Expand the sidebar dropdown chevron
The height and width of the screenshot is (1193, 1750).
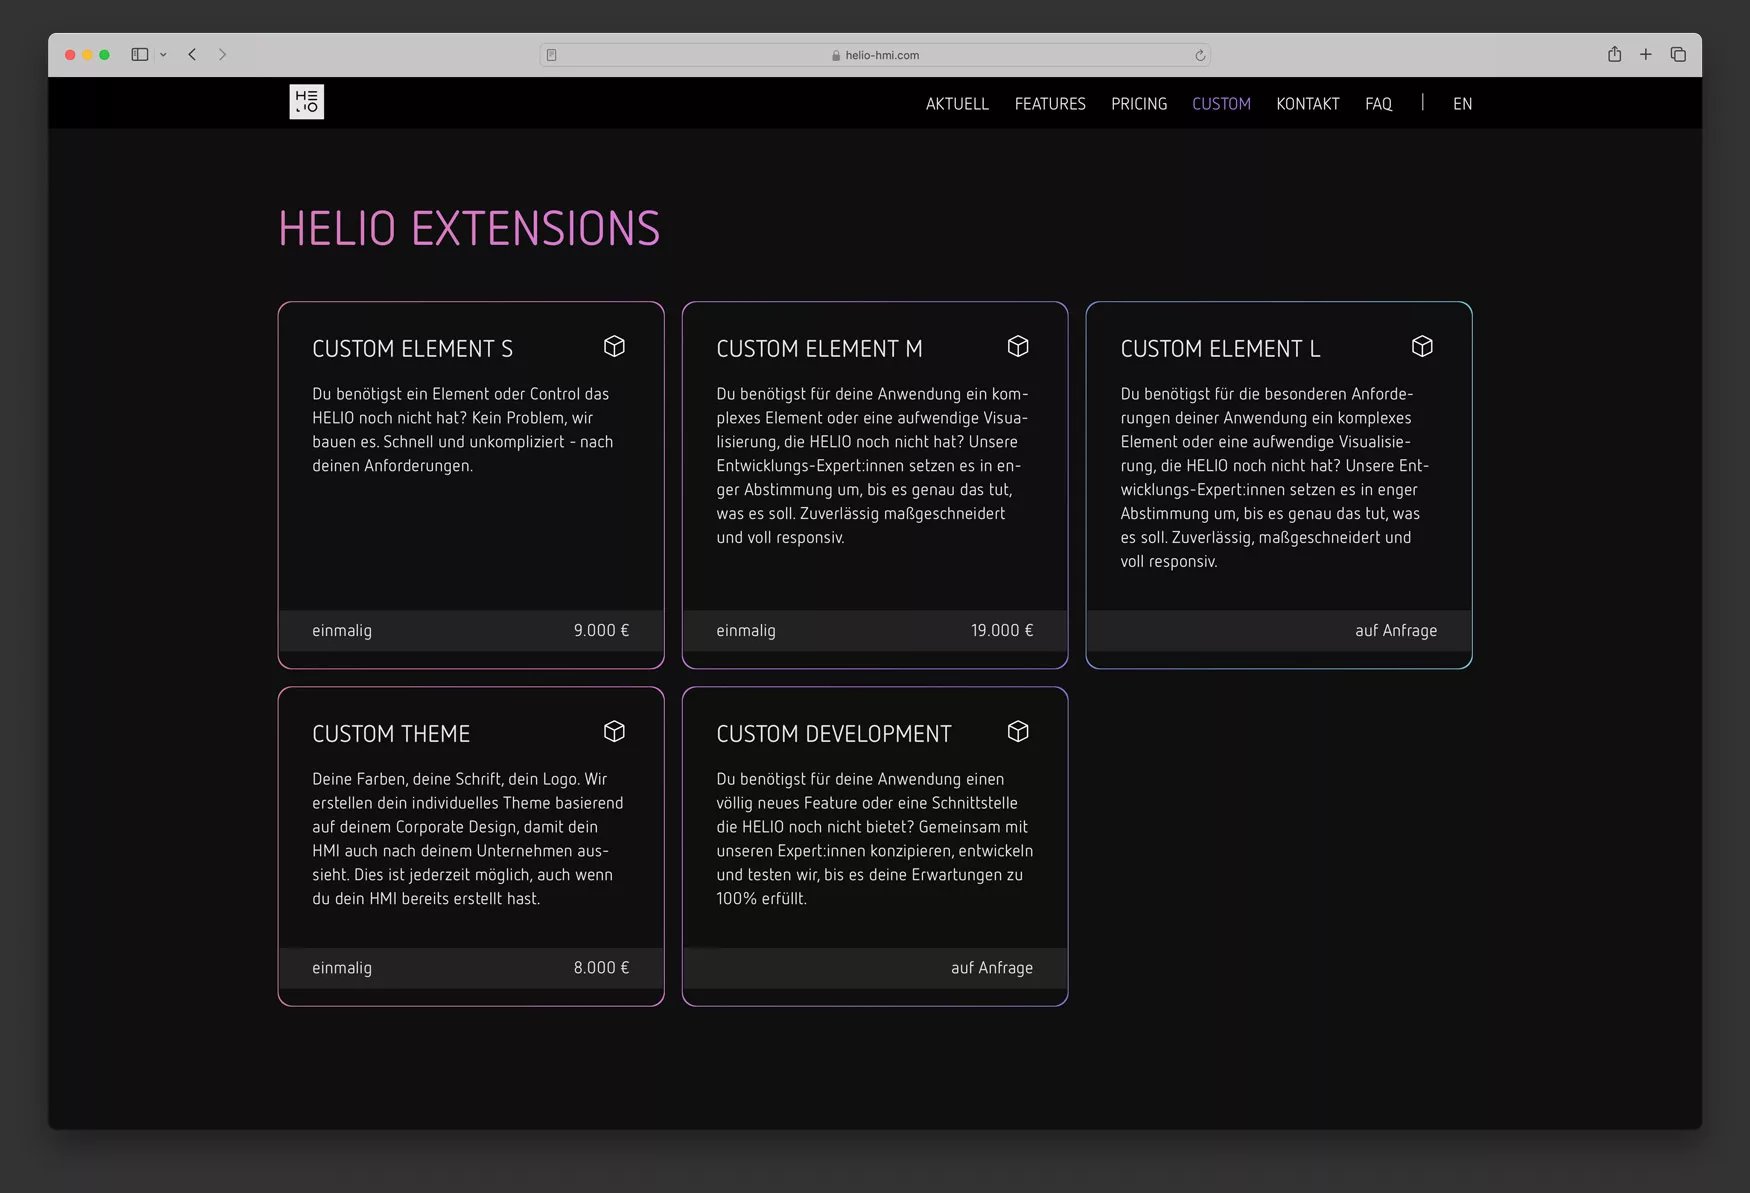click(163, 55)
